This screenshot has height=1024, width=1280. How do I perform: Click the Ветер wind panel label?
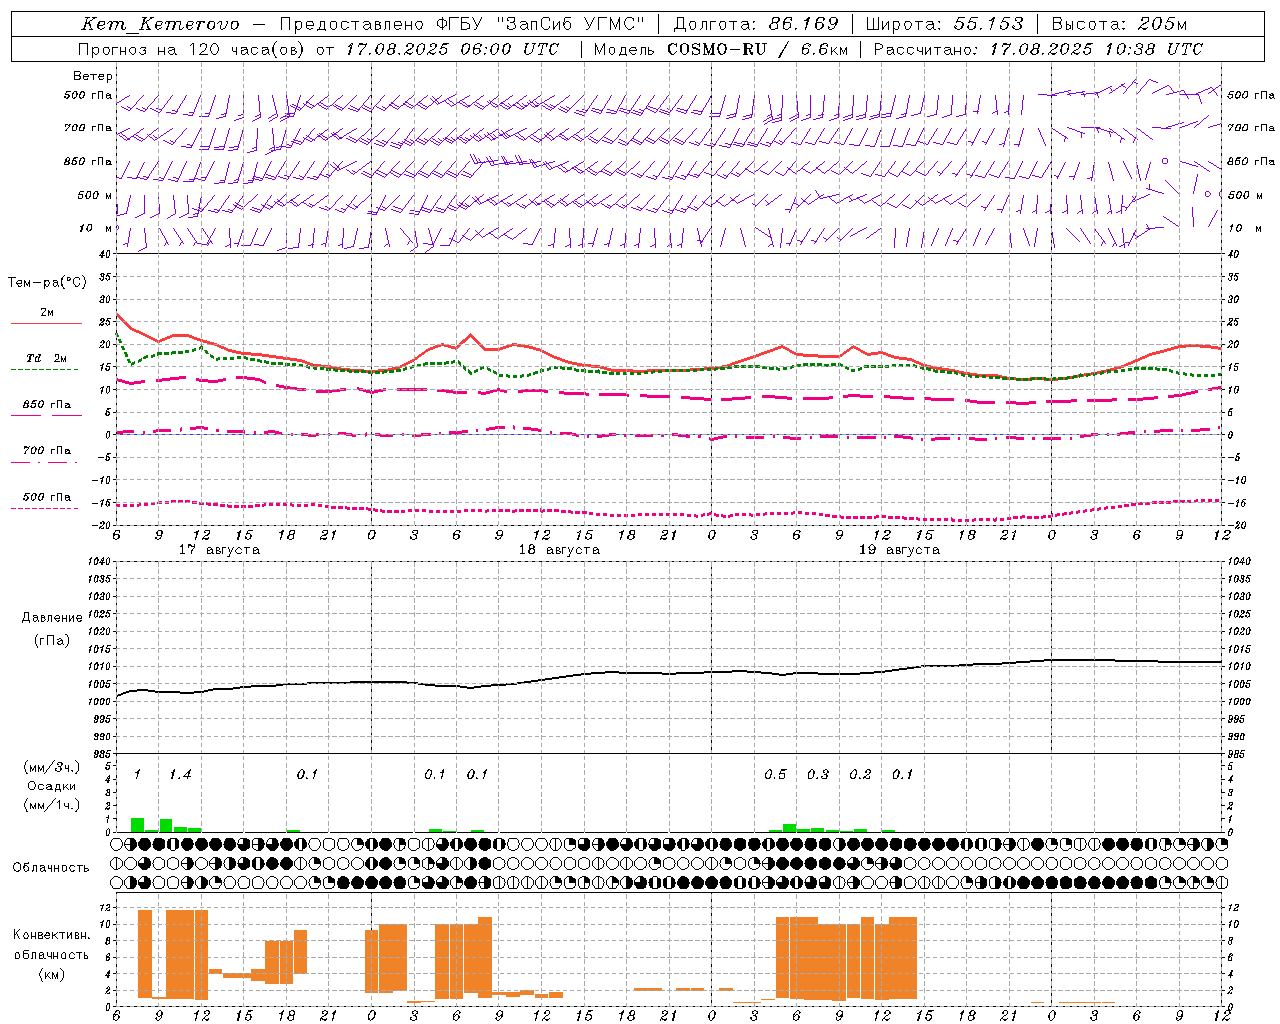(x=93, y=76)
